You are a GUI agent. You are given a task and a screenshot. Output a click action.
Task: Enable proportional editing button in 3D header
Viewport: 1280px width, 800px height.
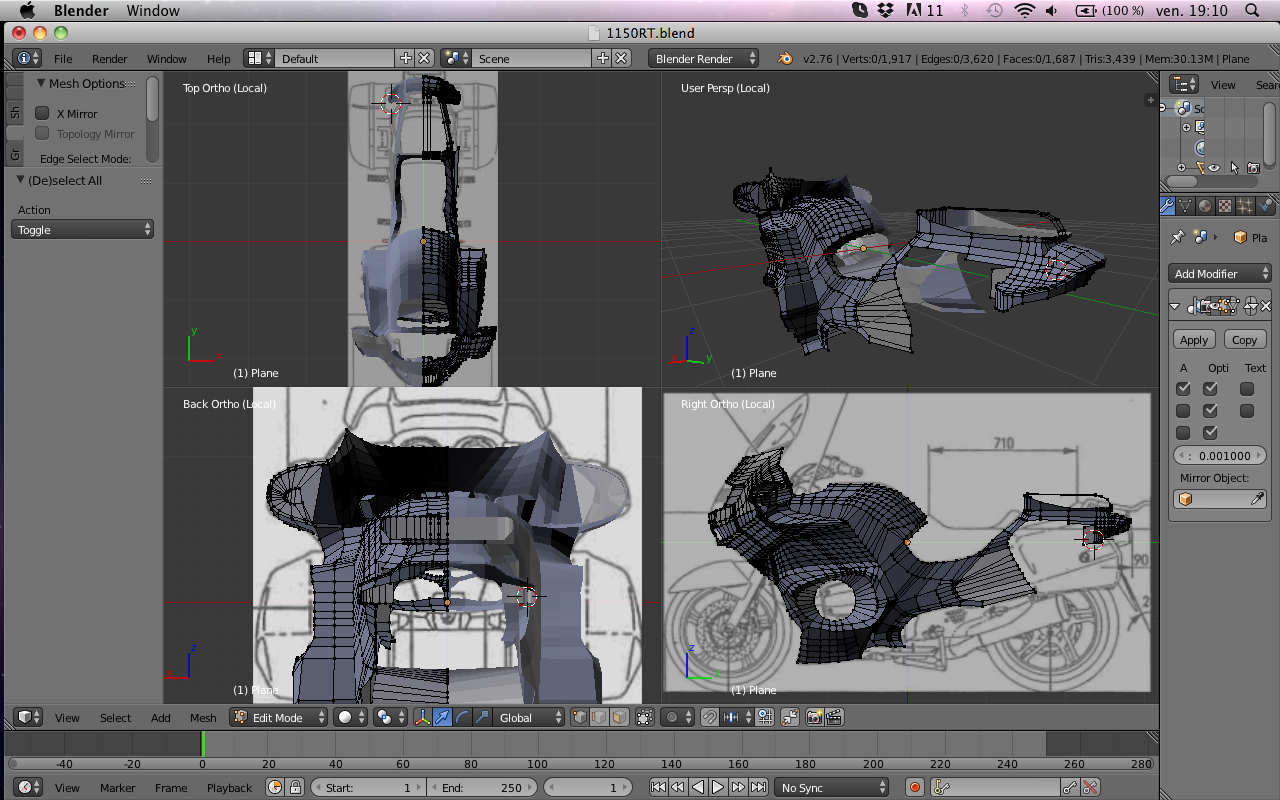pos(672,717)
